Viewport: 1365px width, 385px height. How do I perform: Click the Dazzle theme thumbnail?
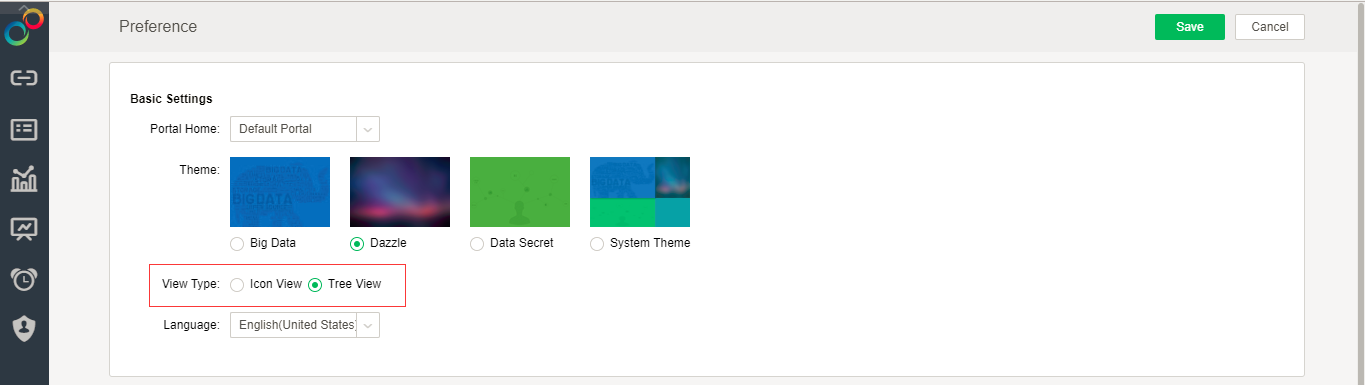coord(400,192)
